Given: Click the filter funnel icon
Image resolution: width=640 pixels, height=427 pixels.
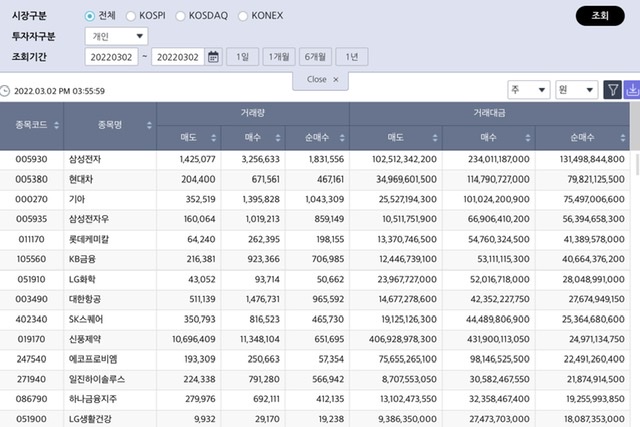Looking at the screenshot, I should pyautogui.click(x=612, y=90).
